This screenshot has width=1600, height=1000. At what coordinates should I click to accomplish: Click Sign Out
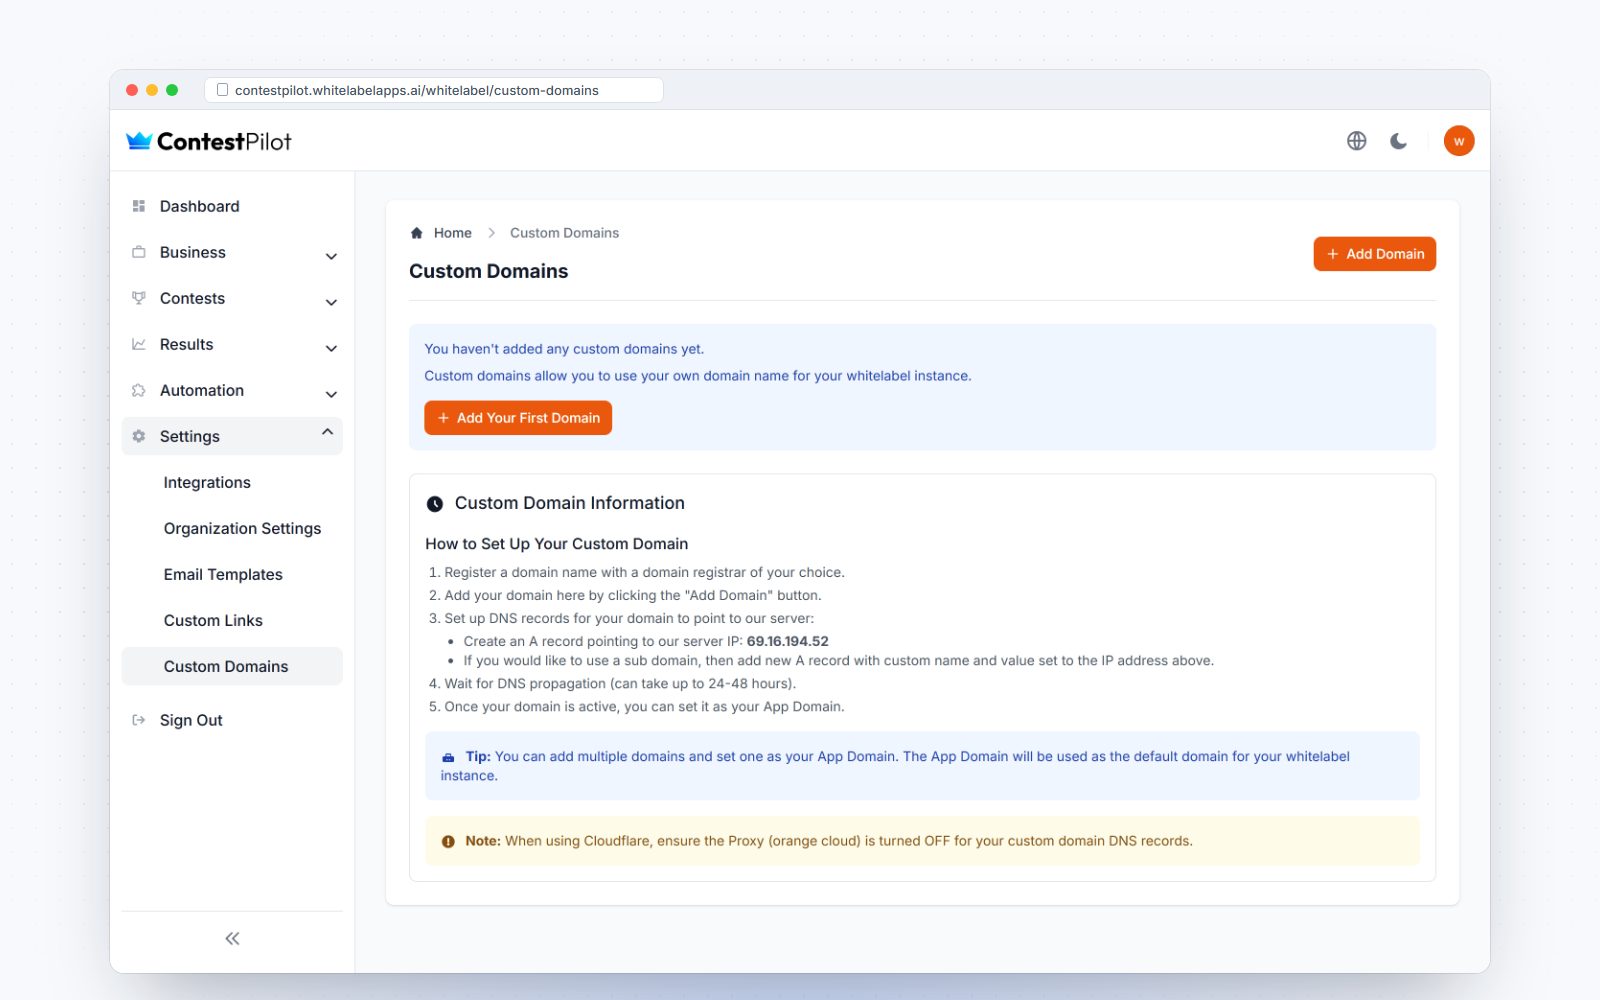tap(232, 720)
